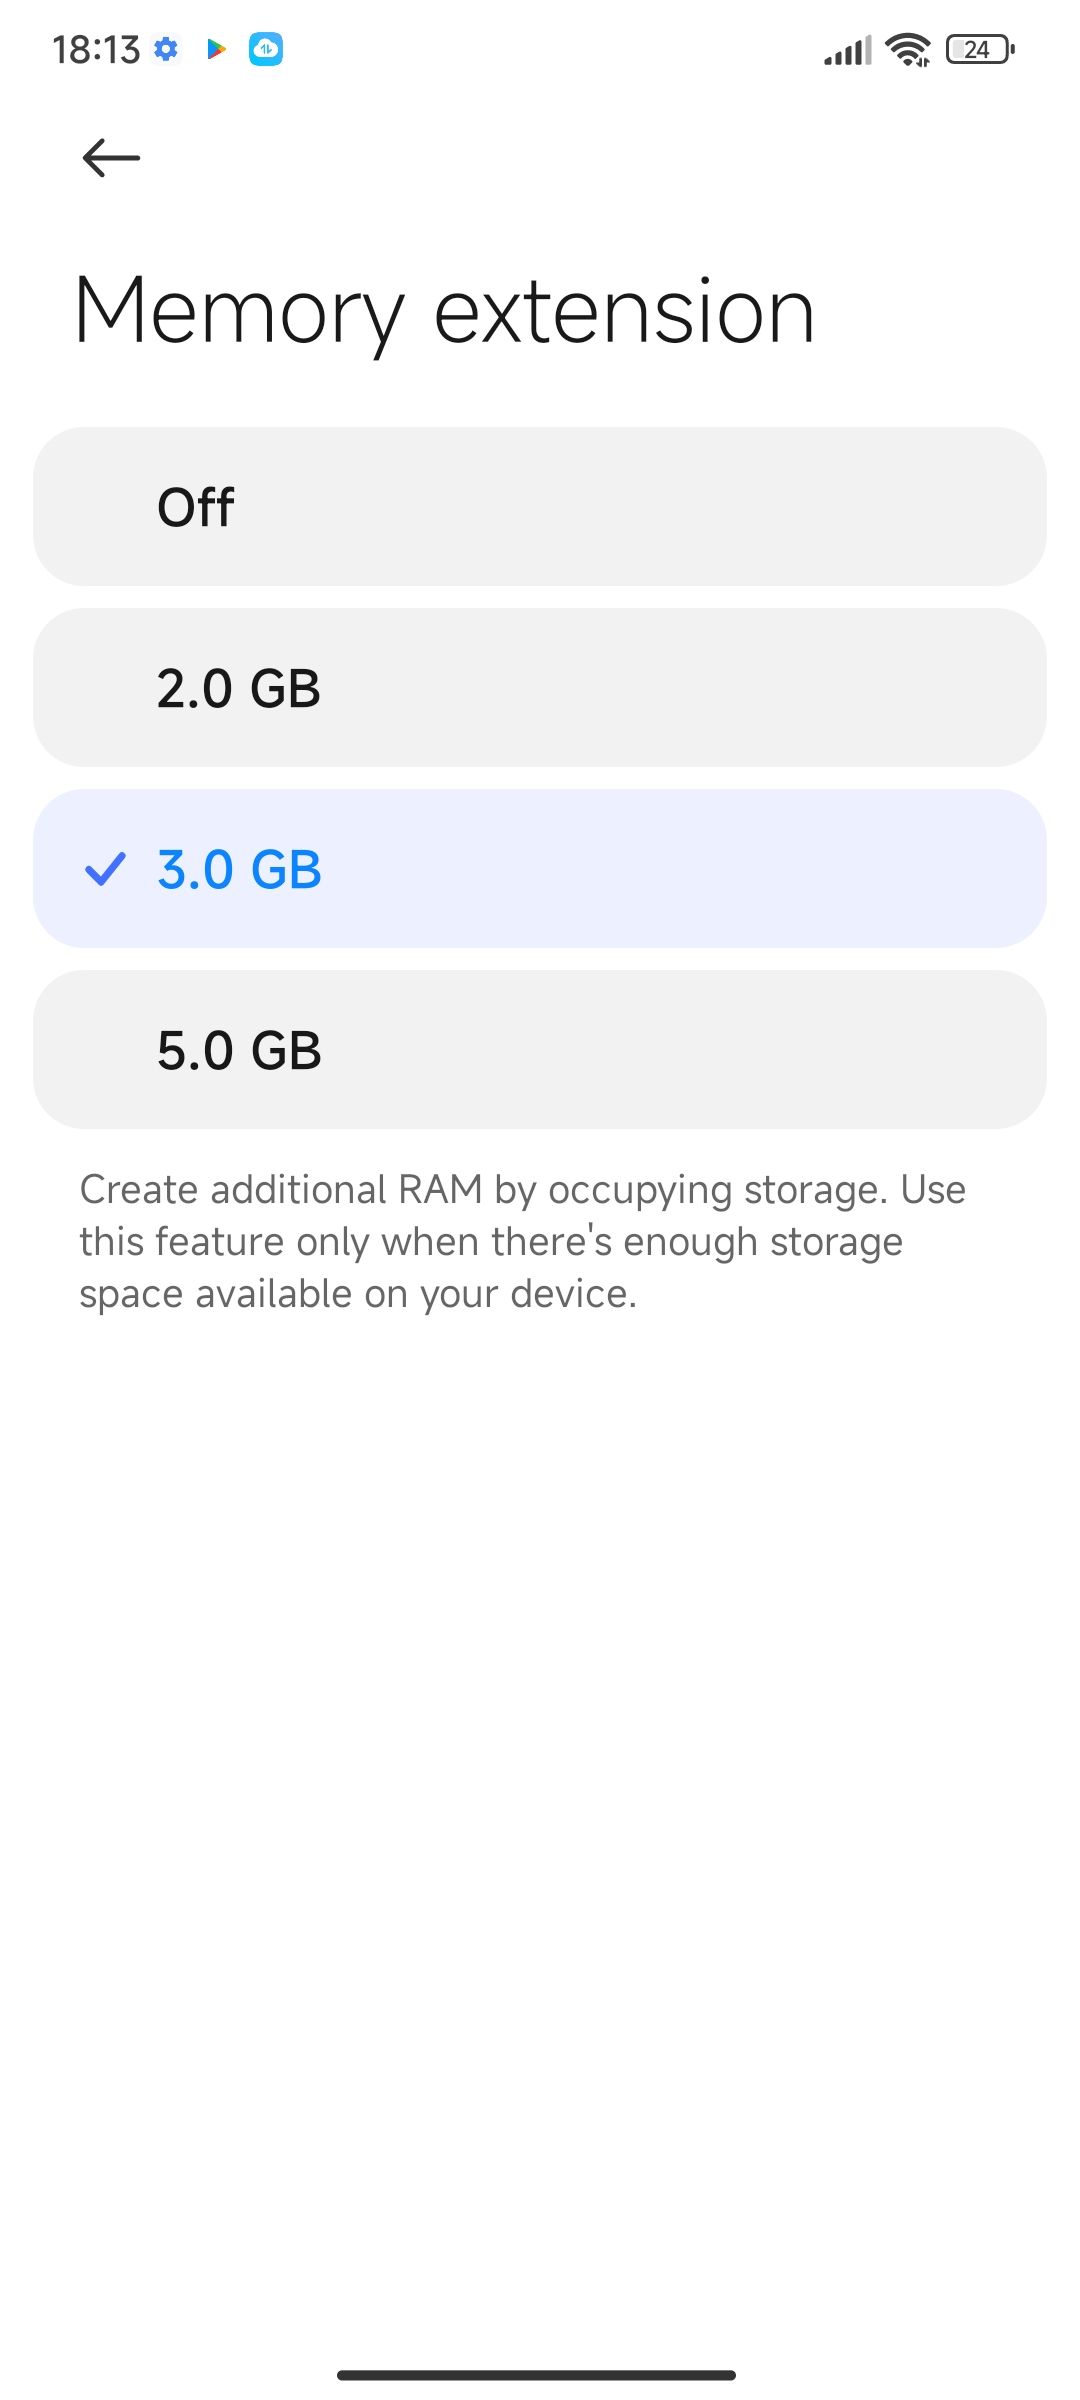
Task: Choose the 5.0 GB extension option
Action: (540, 1050)
